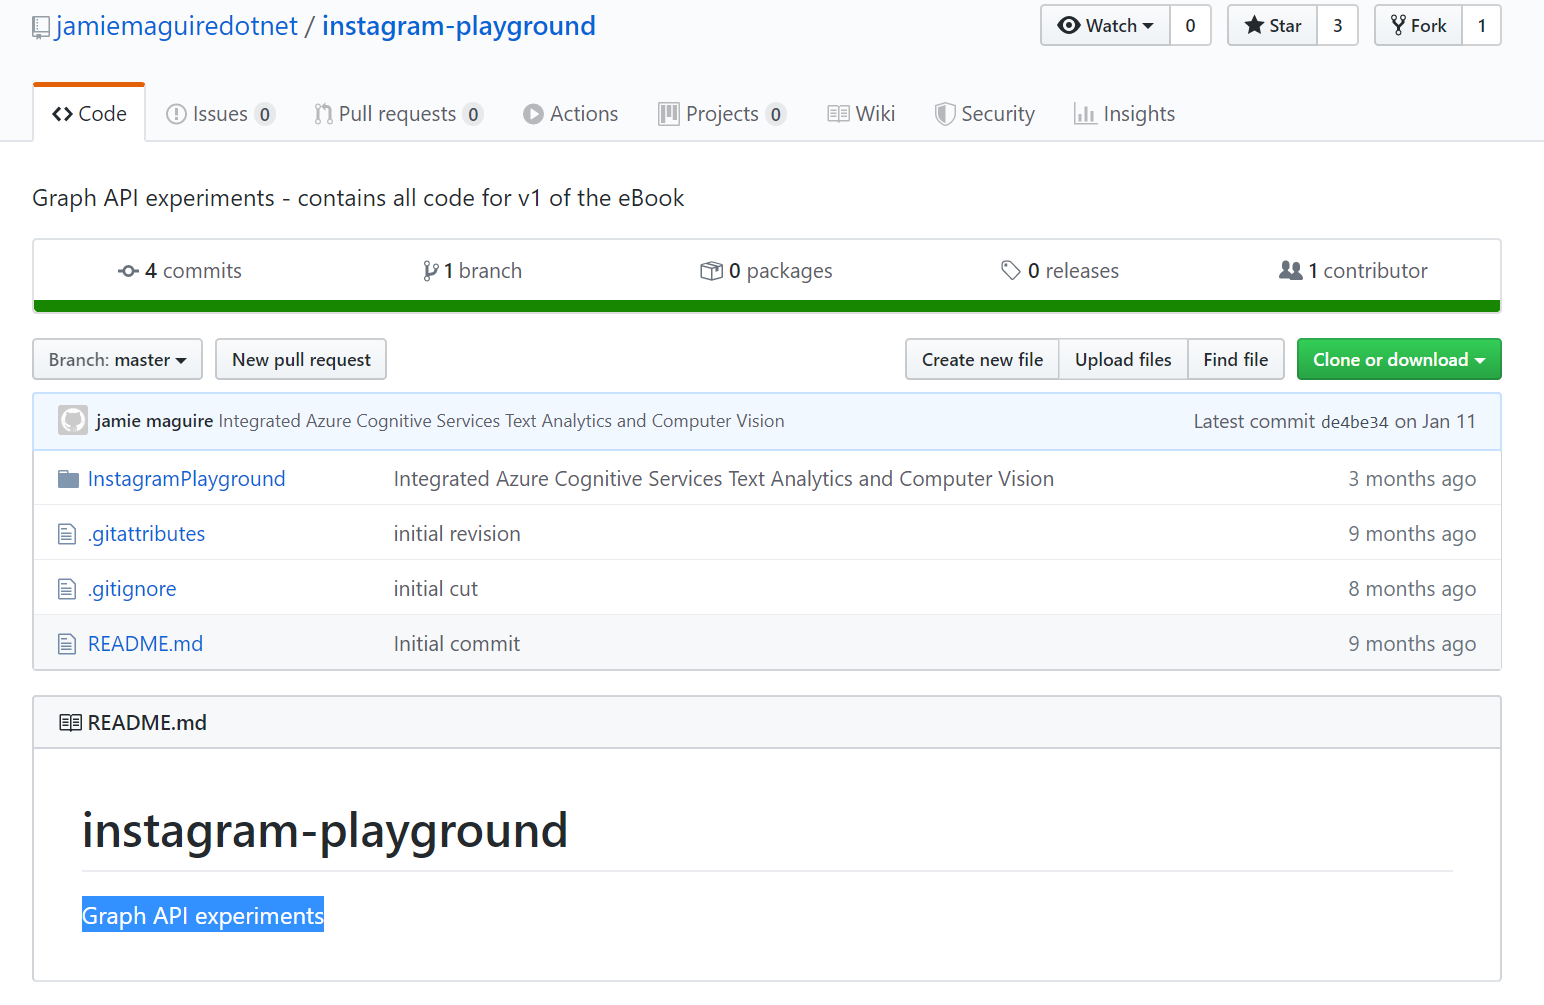Open the .gitattributes file
Viewport: 1544px width, 1005px height.
(146, 534)
